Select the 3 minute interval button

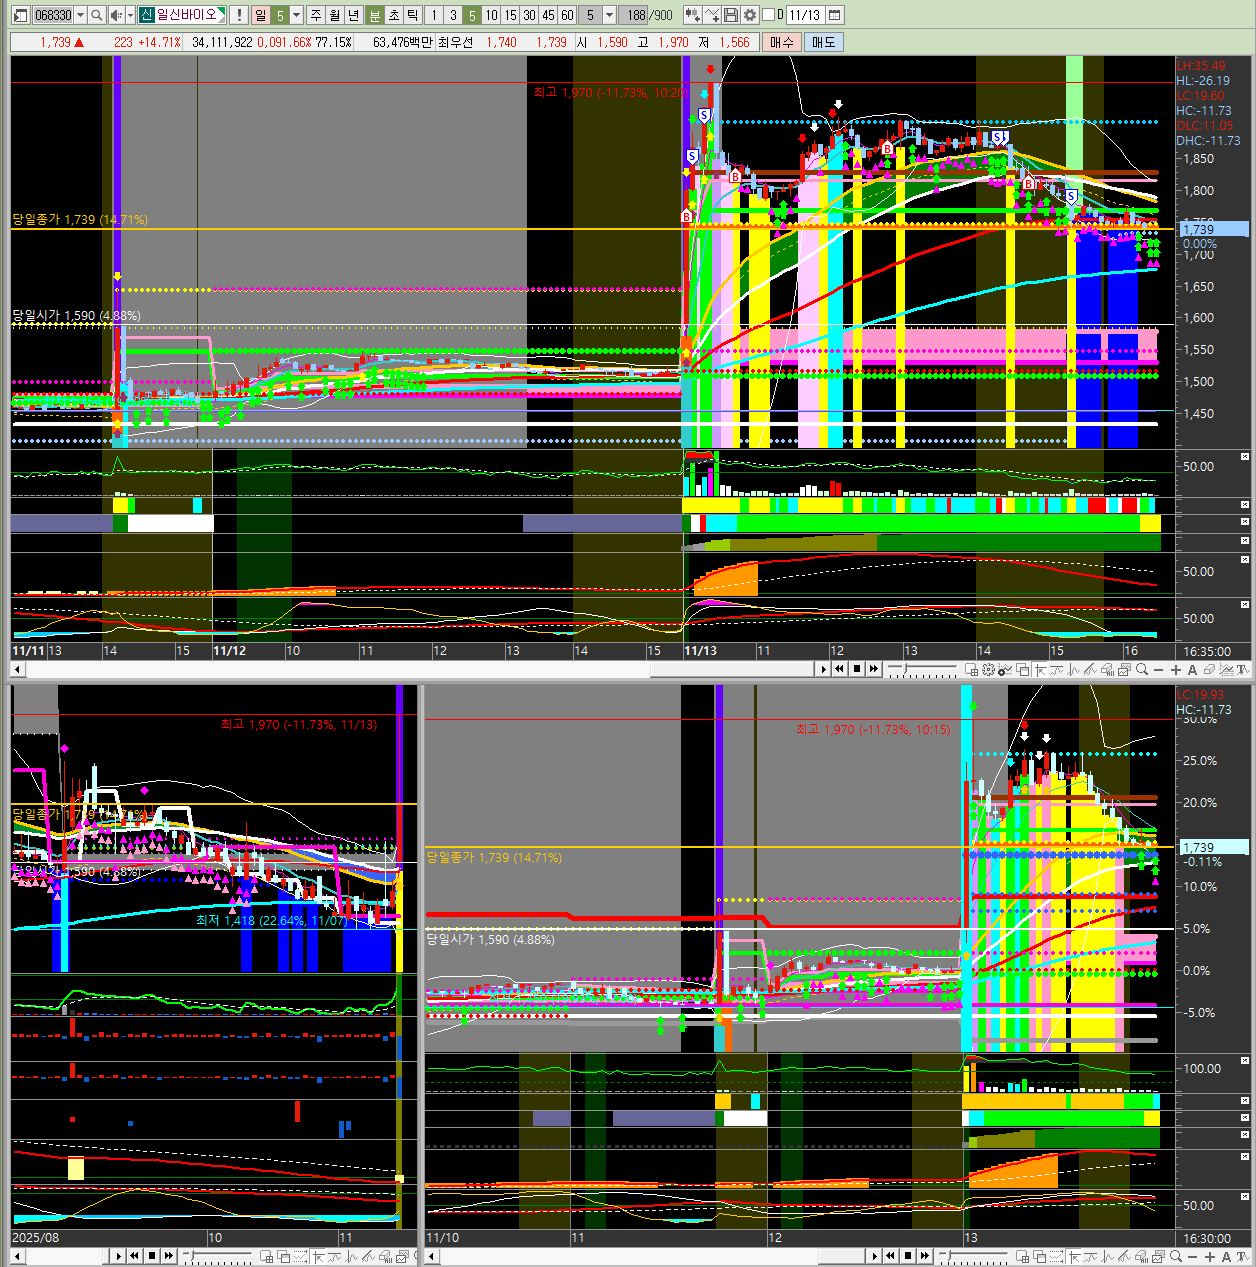tap(453, 15)
